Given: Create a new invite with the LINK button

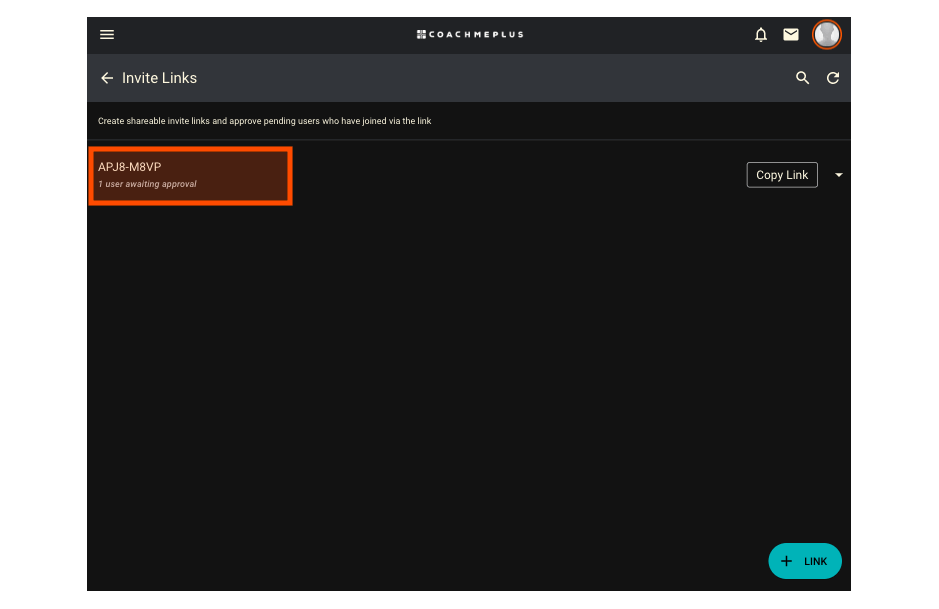Looking at the screenshot, I should click(805, 561).
